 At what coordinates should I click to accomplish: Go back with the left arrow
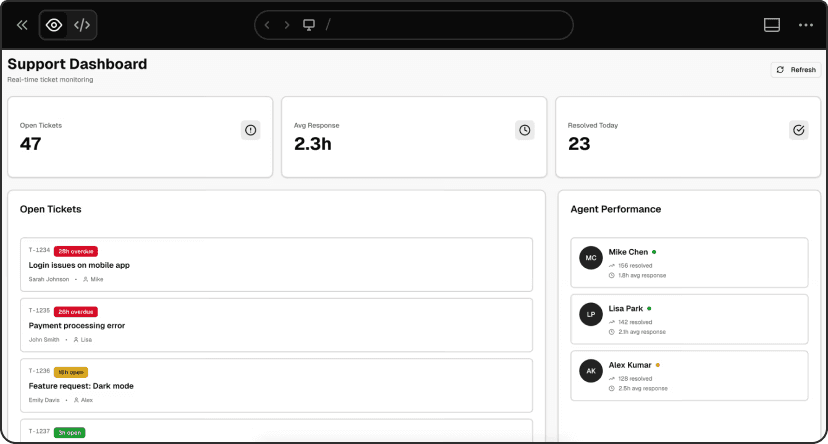(x=267, y=25)
